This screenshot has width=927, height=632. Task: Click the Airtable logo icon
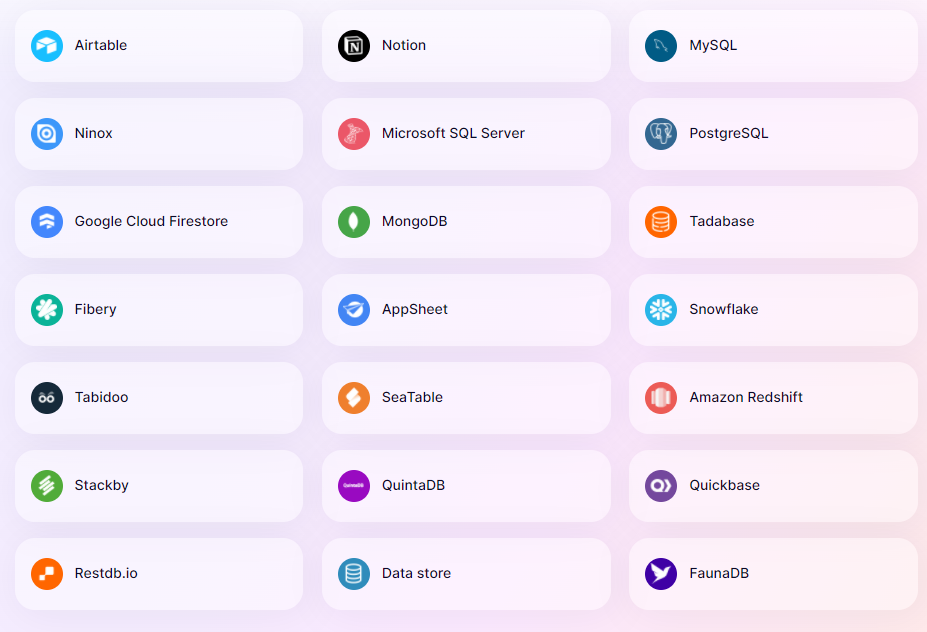point(47,46)
